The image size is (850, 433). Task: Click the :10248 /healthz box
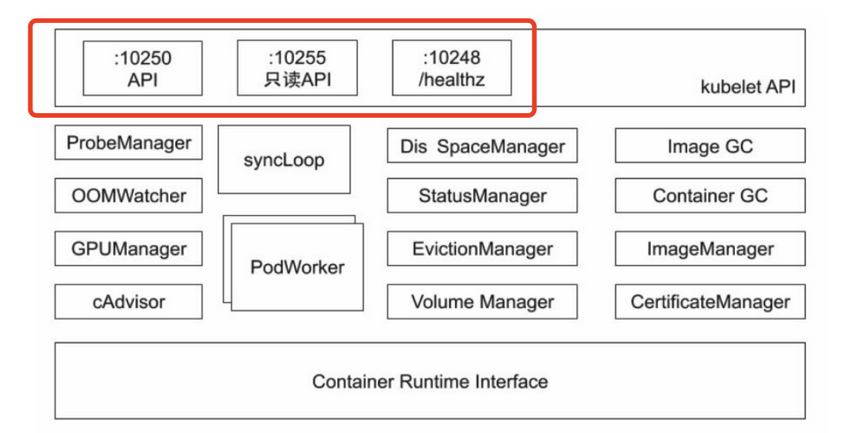[451, 68]
